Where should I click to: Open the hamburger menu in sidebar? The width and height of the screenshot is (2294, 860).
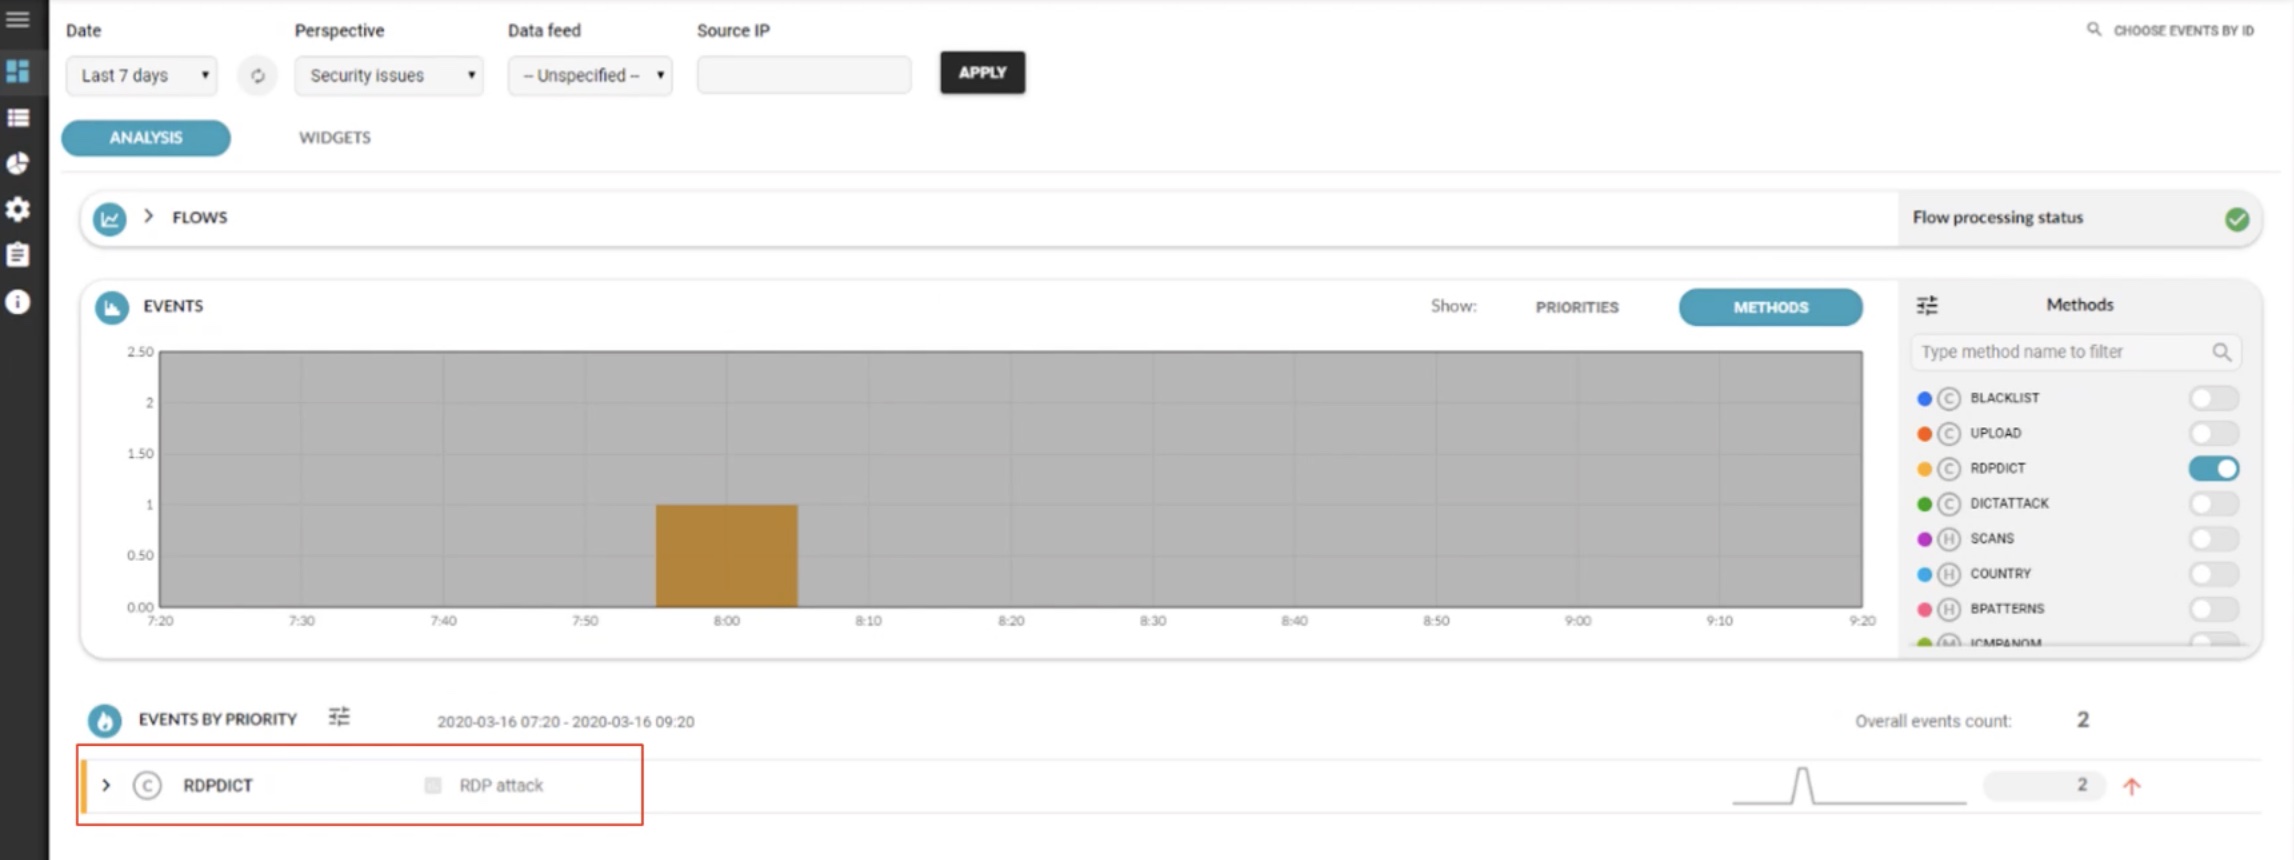click(18, 20)
